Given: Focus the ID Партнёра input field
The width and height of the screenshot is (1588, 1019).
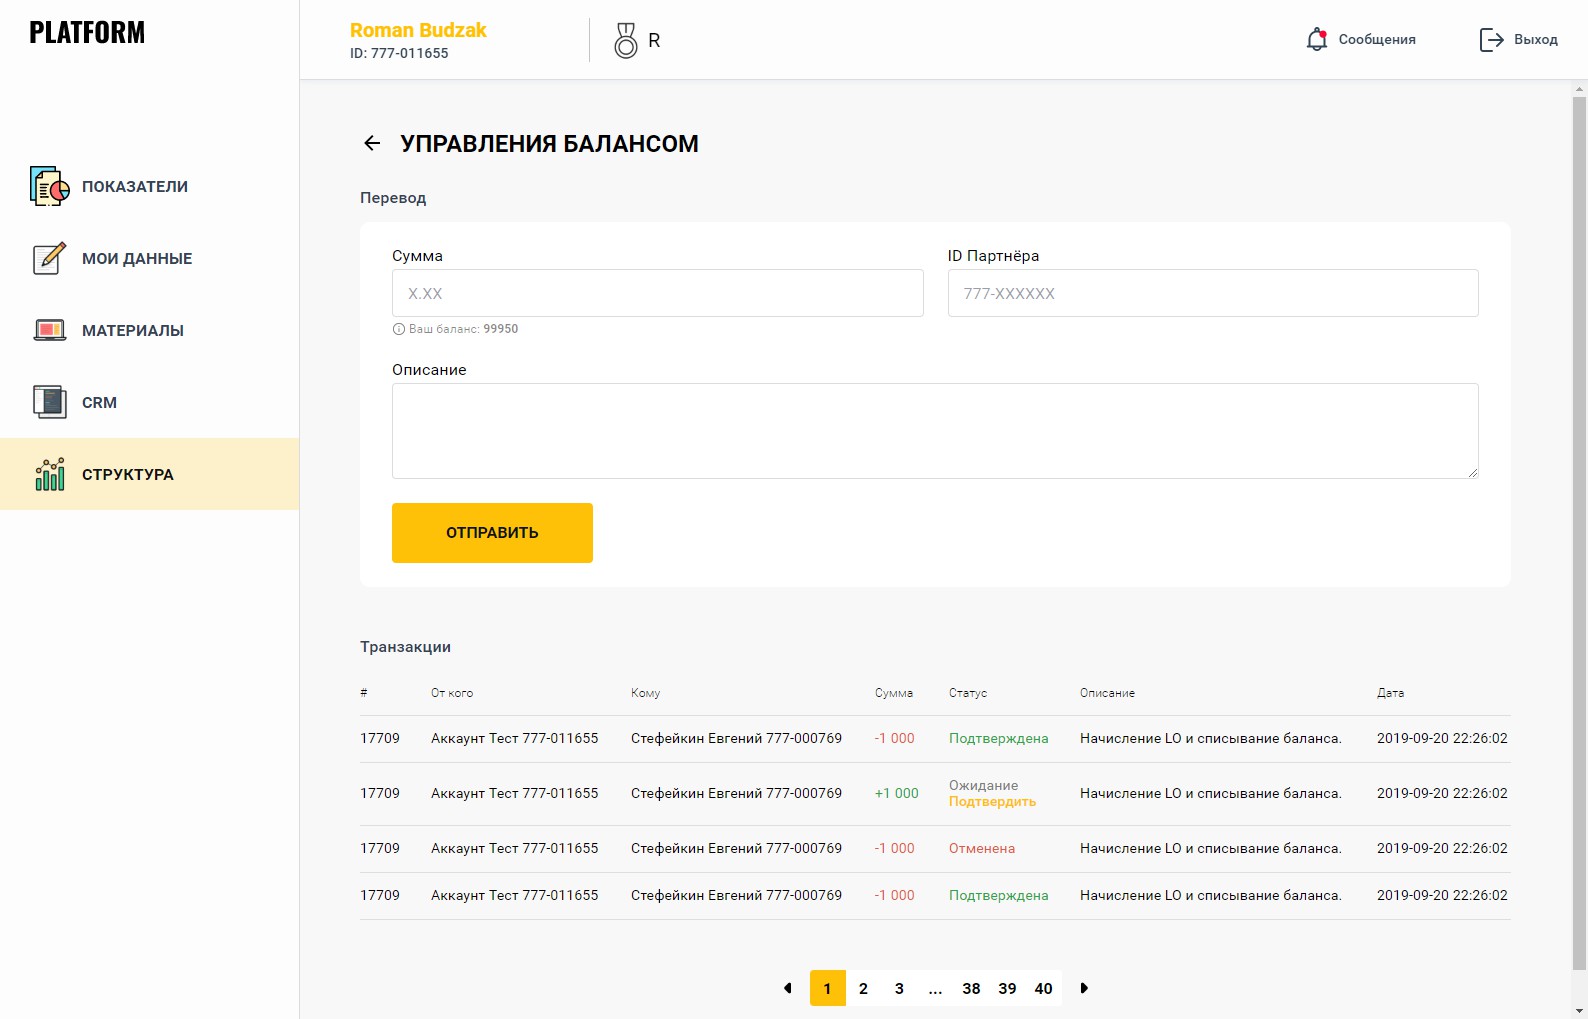Looking at the screenshot, I should 1213,293.
